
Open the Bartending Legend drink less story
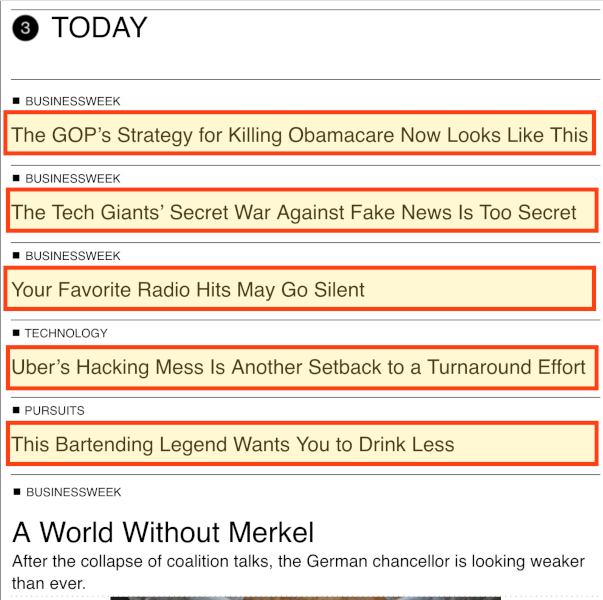302,443
